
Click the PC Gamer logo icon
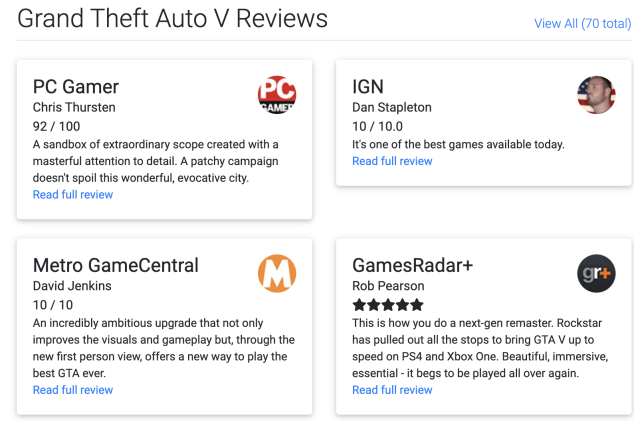(277, 95)
